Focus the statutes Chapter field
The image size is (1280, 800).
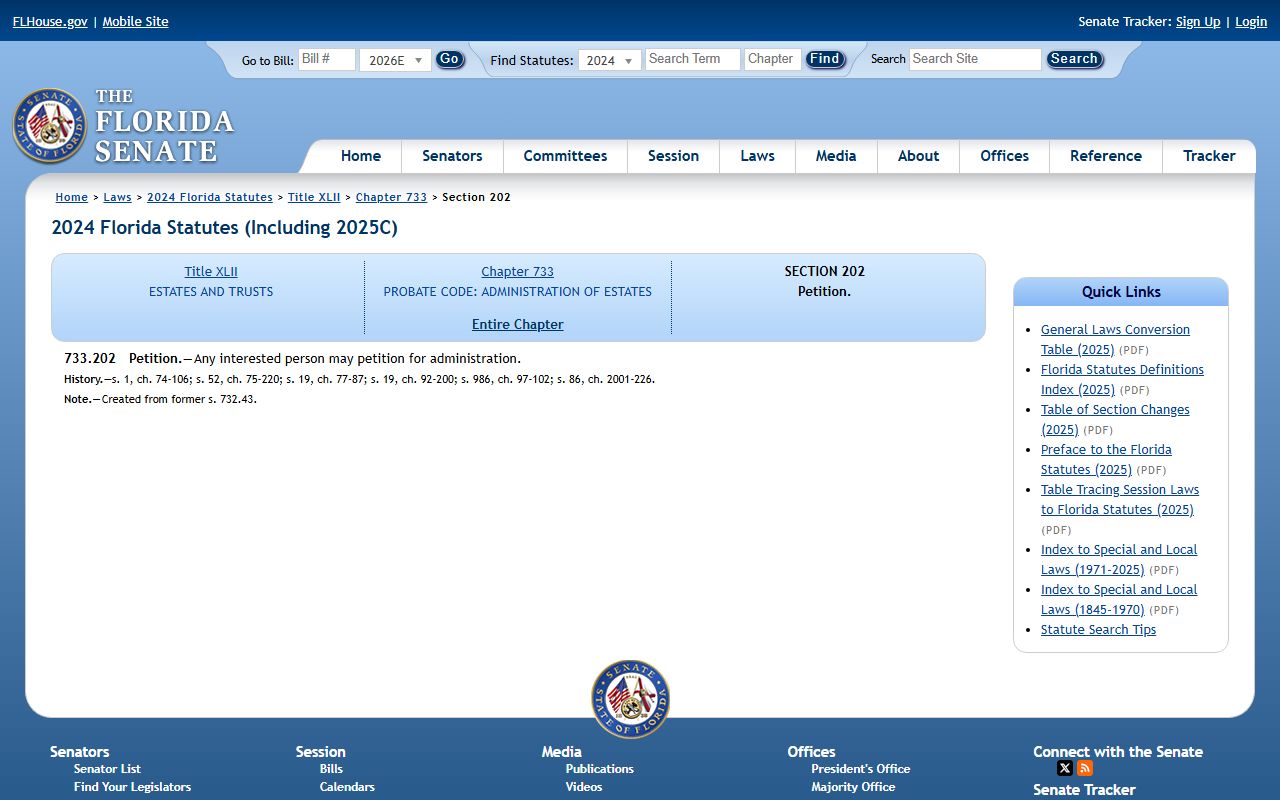click(x=773, y=59)
